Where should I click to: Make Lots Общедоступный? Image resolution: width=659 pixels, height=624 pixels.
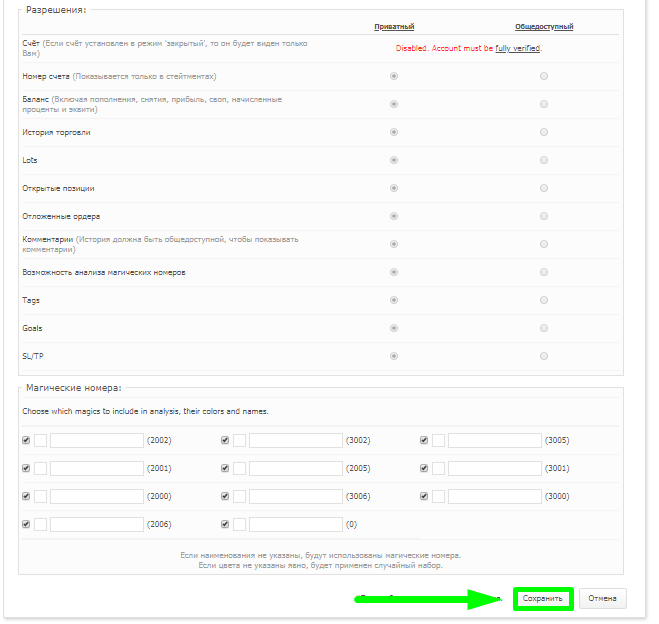click(x=543, y=160)
